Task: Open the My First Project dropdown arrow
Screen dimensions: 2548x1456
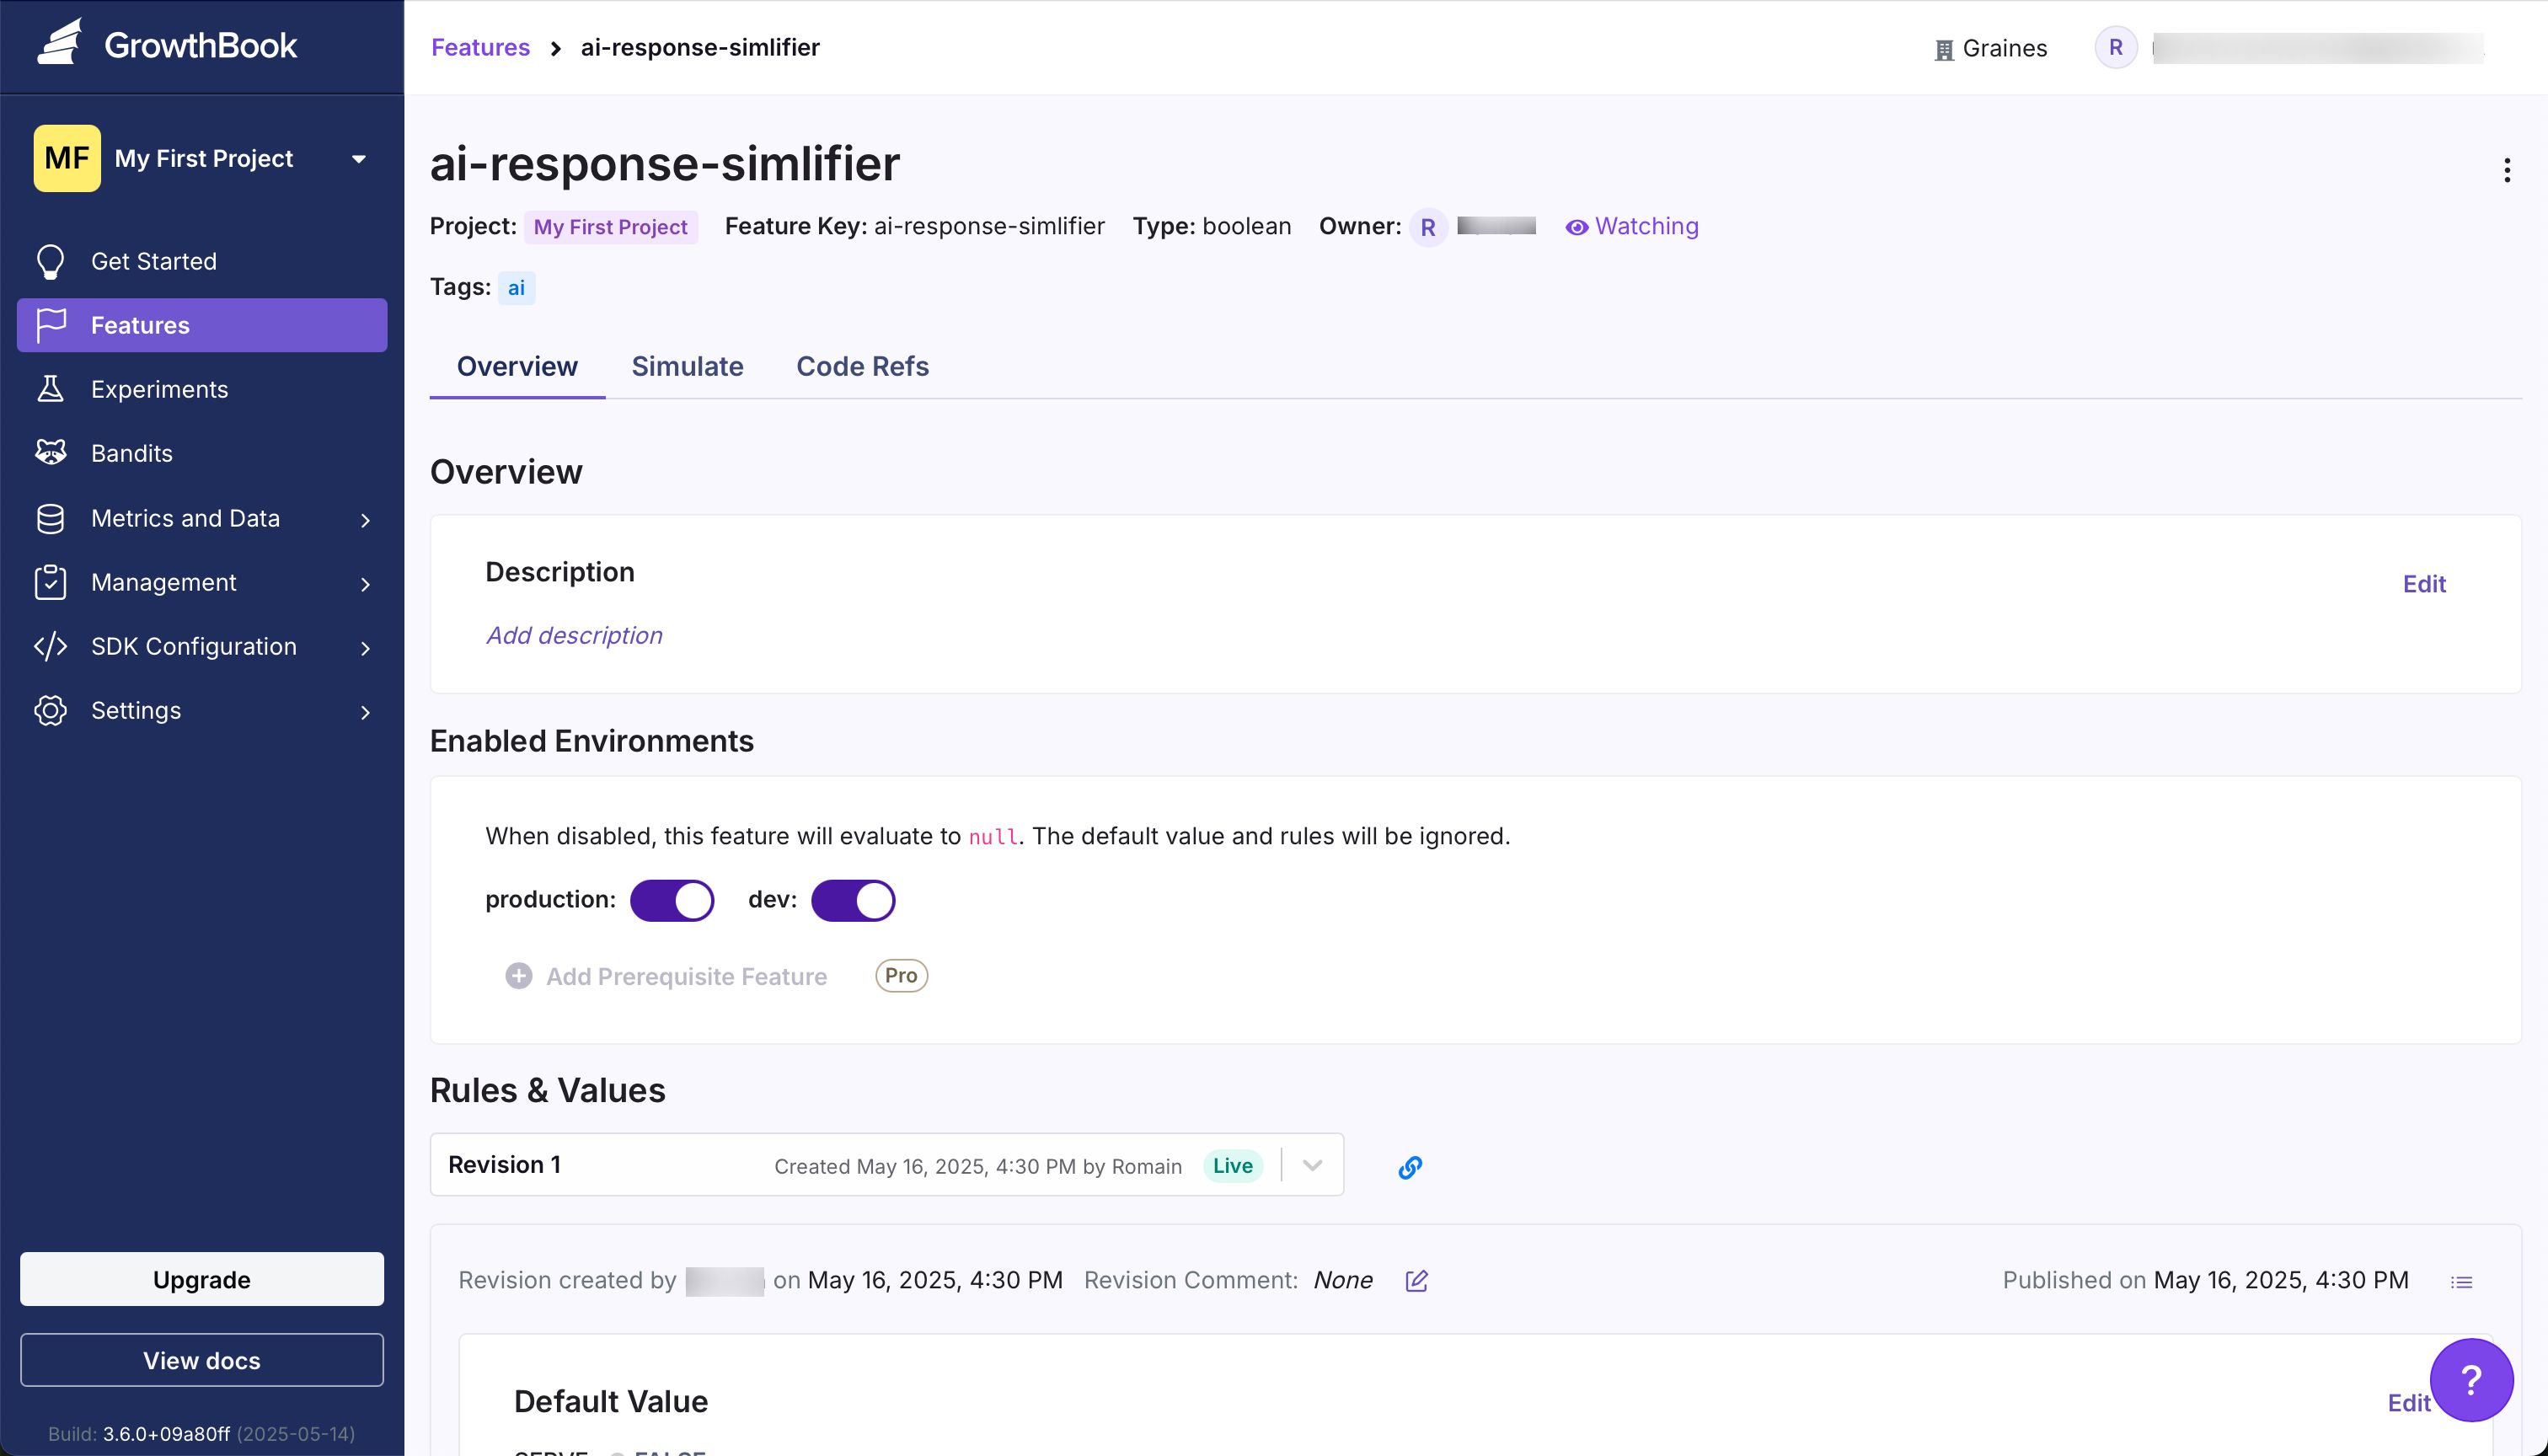Action: click(358, 159)
